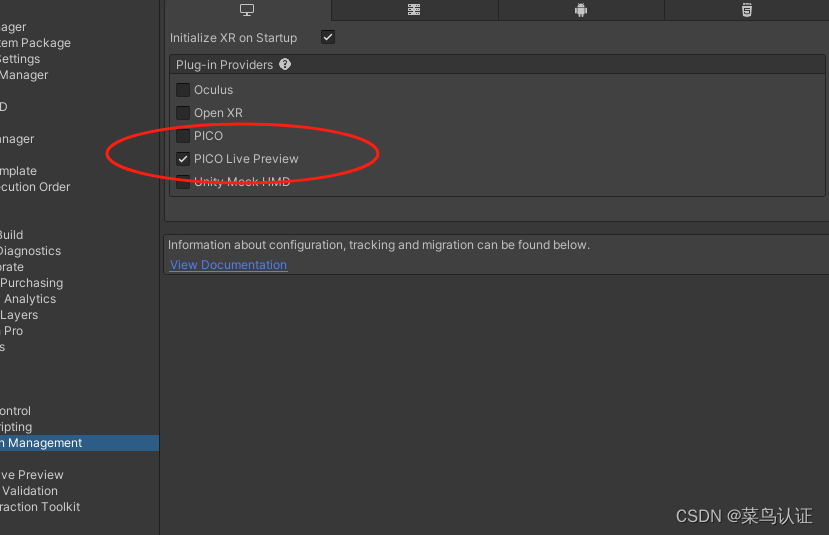Switch to the dedicated server platform tab
829x535 pixels.
click(x=414, y=10)
